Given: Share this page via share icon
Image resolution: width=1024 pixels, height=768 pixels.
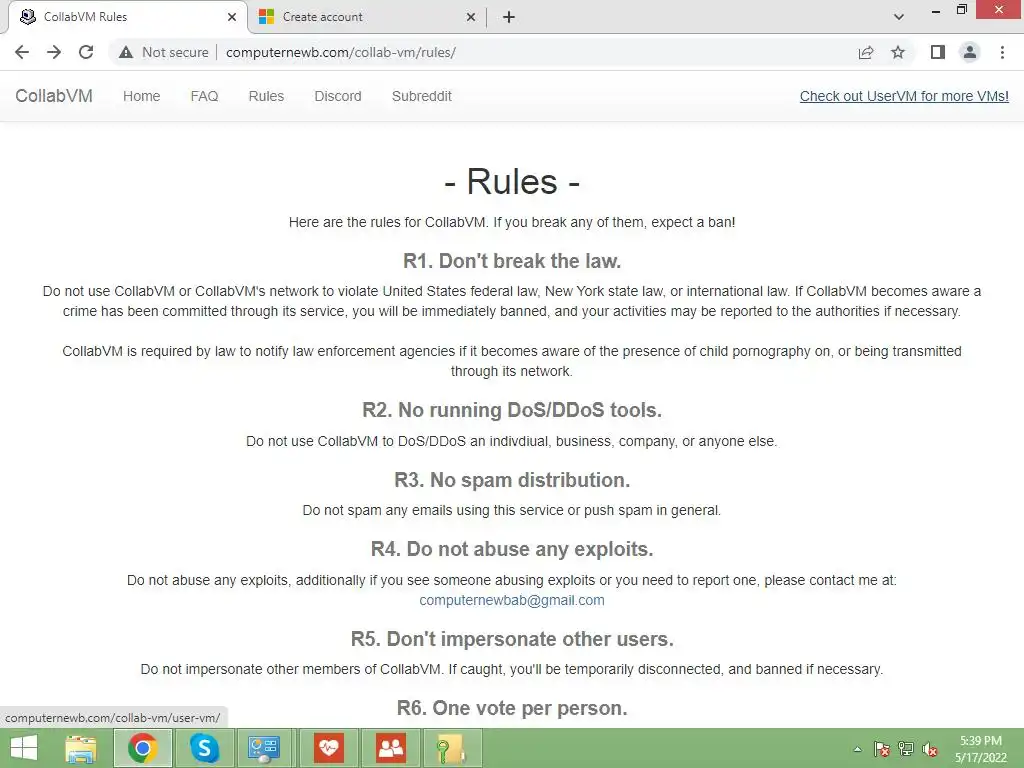Looking at the screenshot, I should [866, 52].
